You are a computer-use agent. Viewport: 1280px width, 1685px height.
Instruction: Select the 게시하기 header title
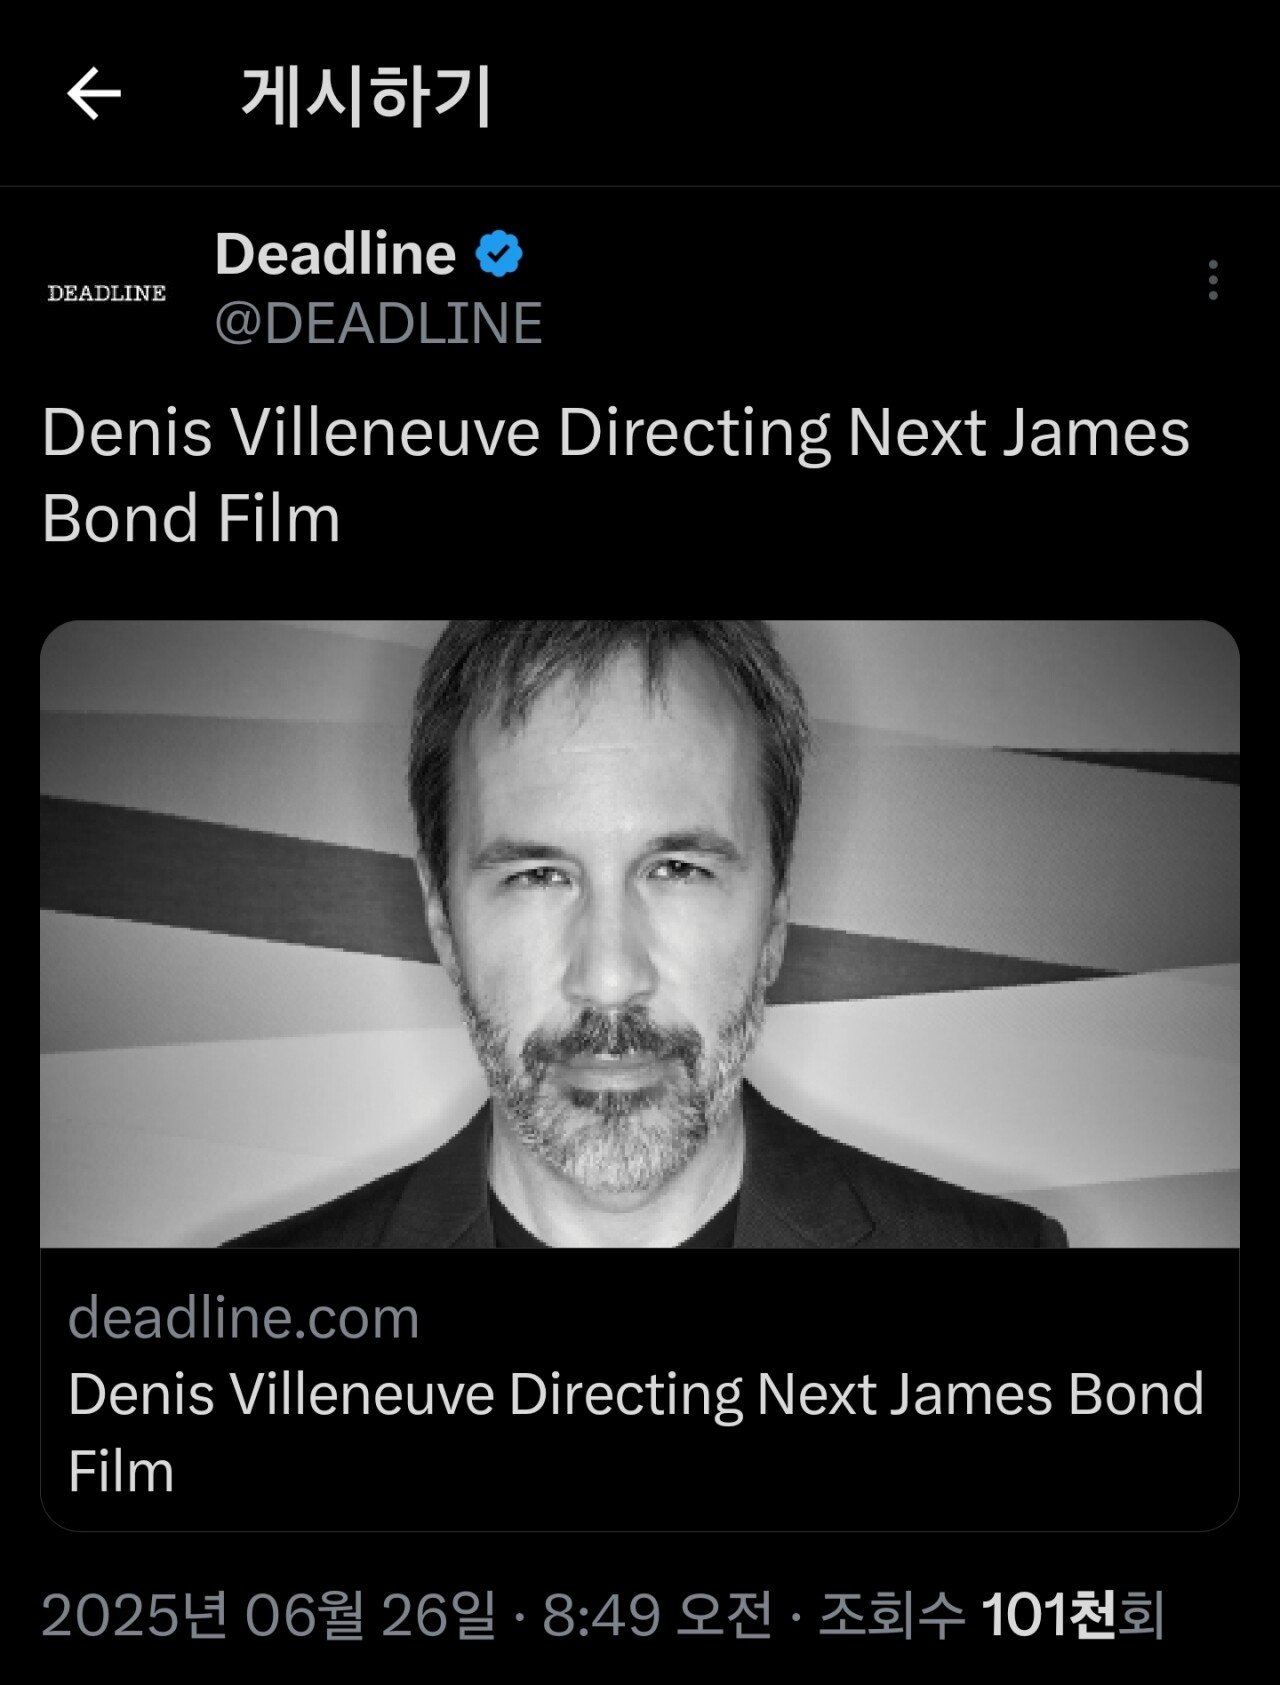point(366,96)
